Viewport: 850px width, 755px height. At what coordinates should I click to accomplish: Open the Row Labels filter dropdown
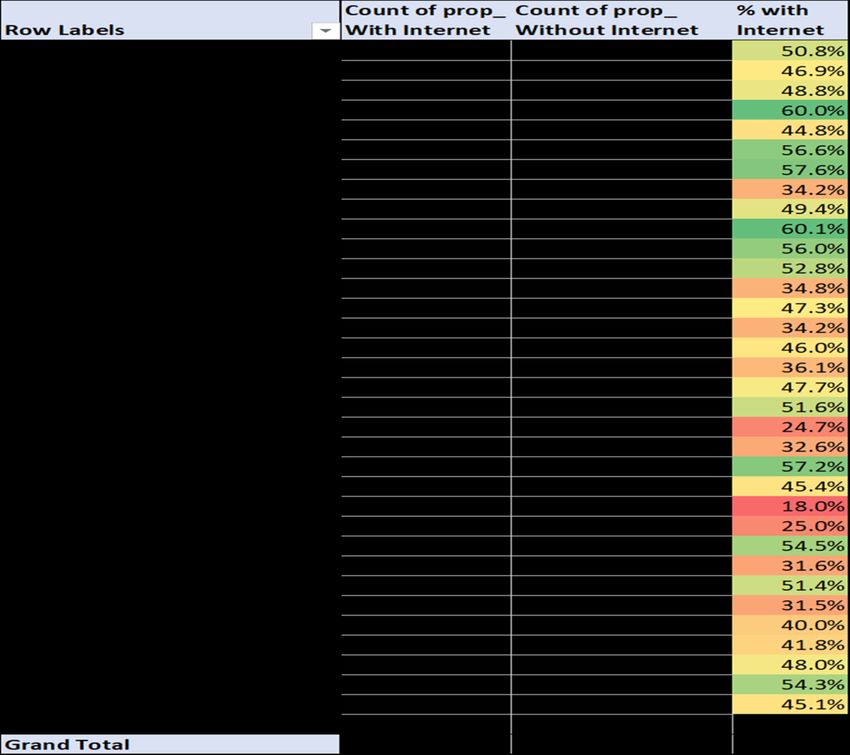pos(325,30)
